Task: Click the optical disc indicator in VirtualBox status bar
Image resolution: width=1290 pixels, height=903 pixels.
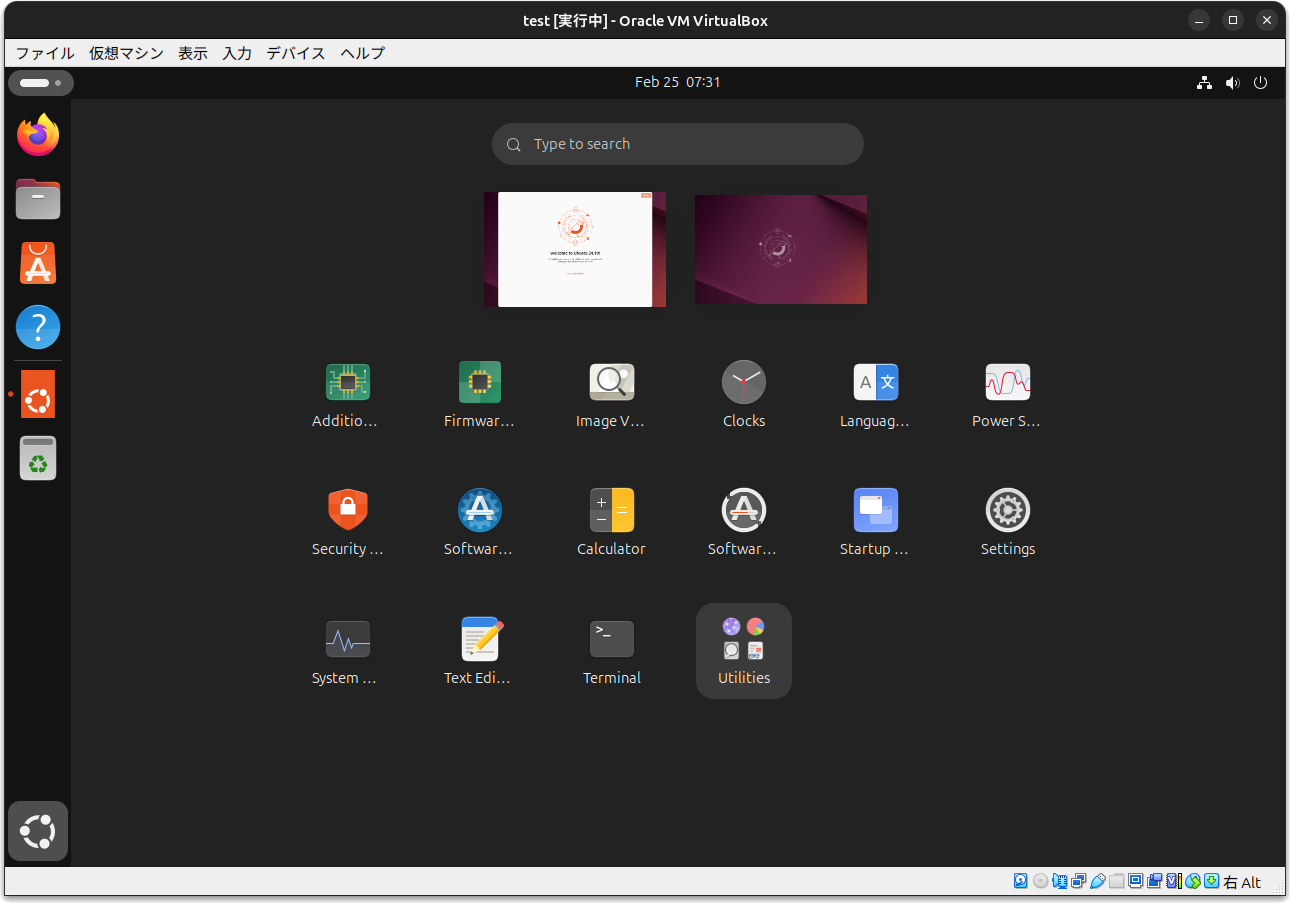Action: [1040, 881]
